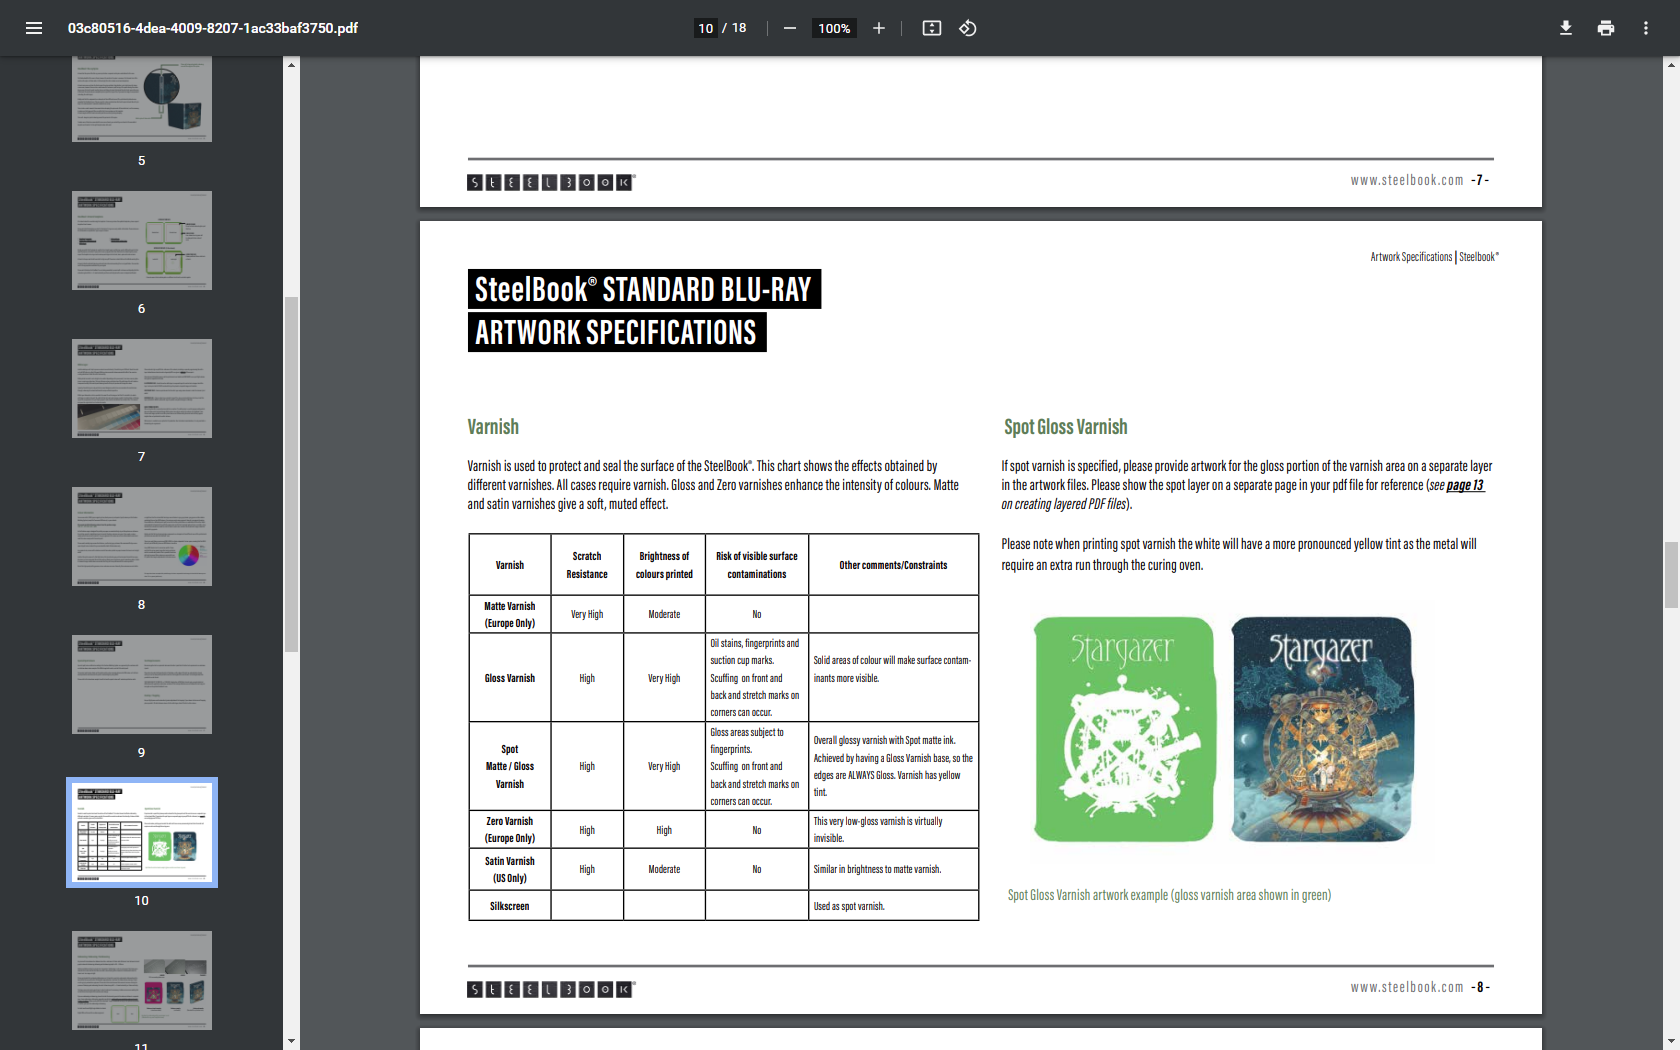Click document scrollbar up arrow
Screen dimensions: 1680x1050
point(1671,64)
